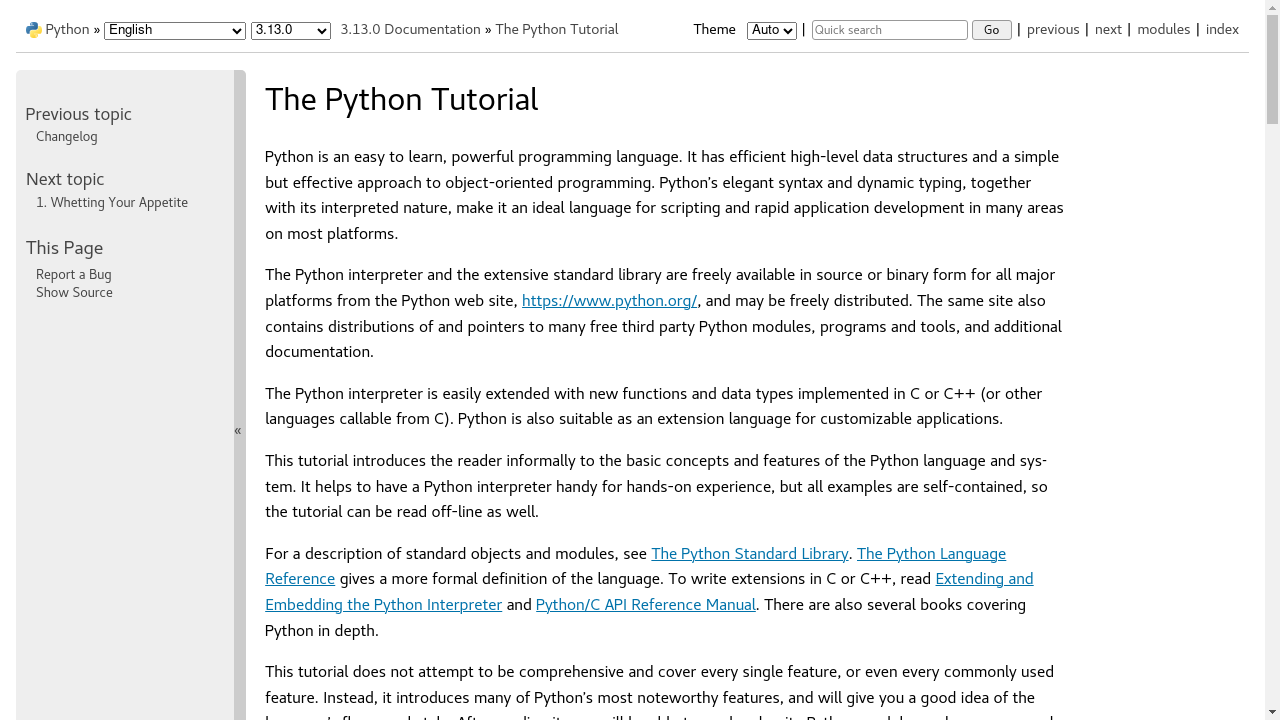This screenshot has width=1280, height=720.
Task: Open the Theme dropdown set to Auto
Action: point(772,30)
